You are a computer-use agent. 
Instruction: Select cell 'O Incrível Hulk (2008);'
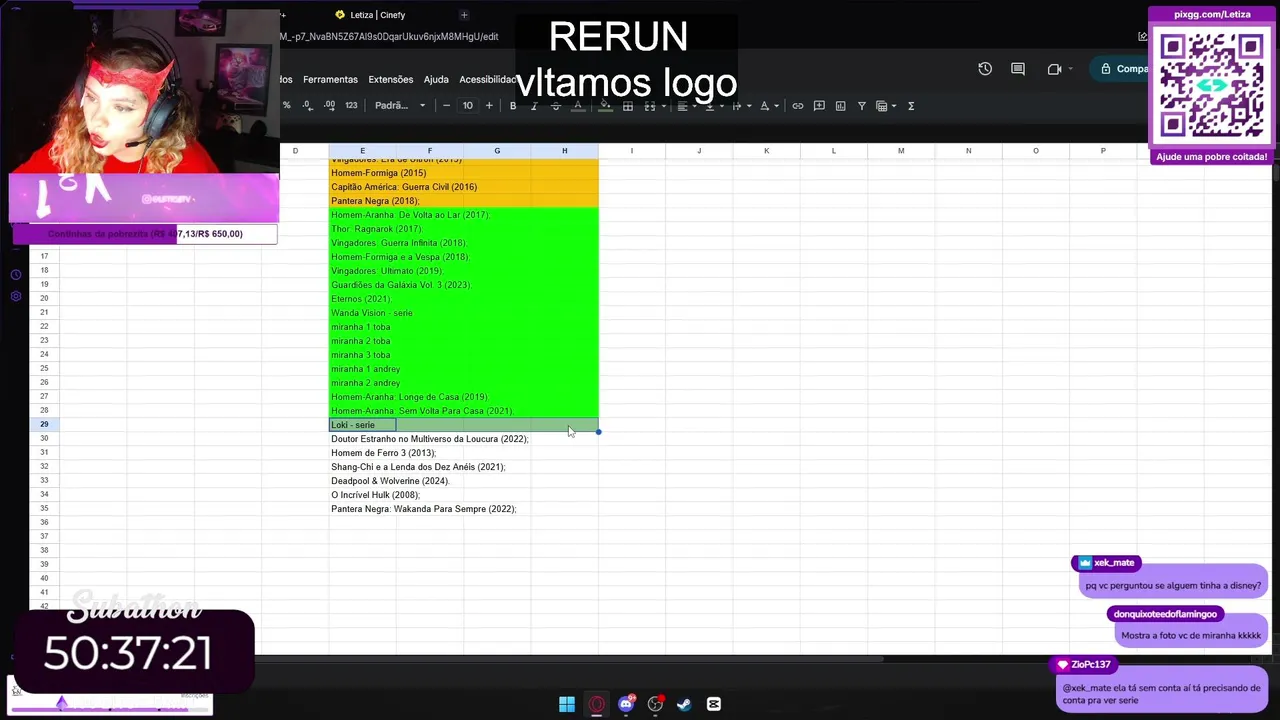point(376,495)
